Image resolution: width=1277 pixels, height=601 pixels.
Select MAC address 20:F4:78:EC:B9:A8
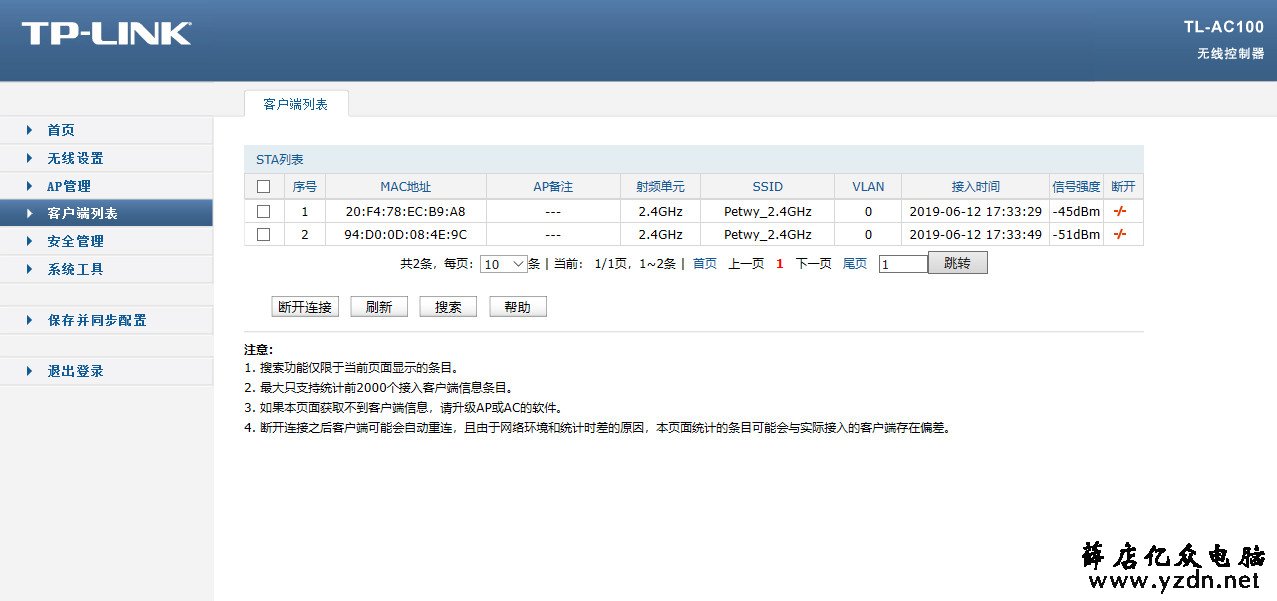tap(406, 211)
